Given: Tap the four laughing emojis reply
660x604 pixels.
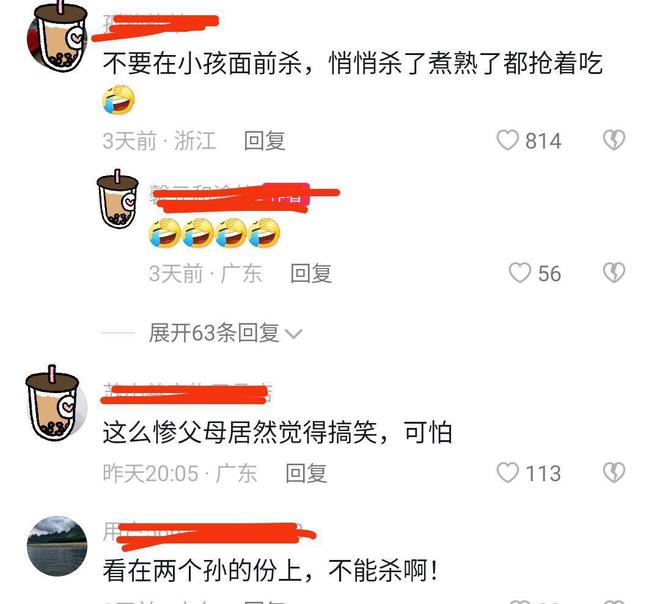Looking at the screenshot, I should (214, 232).
